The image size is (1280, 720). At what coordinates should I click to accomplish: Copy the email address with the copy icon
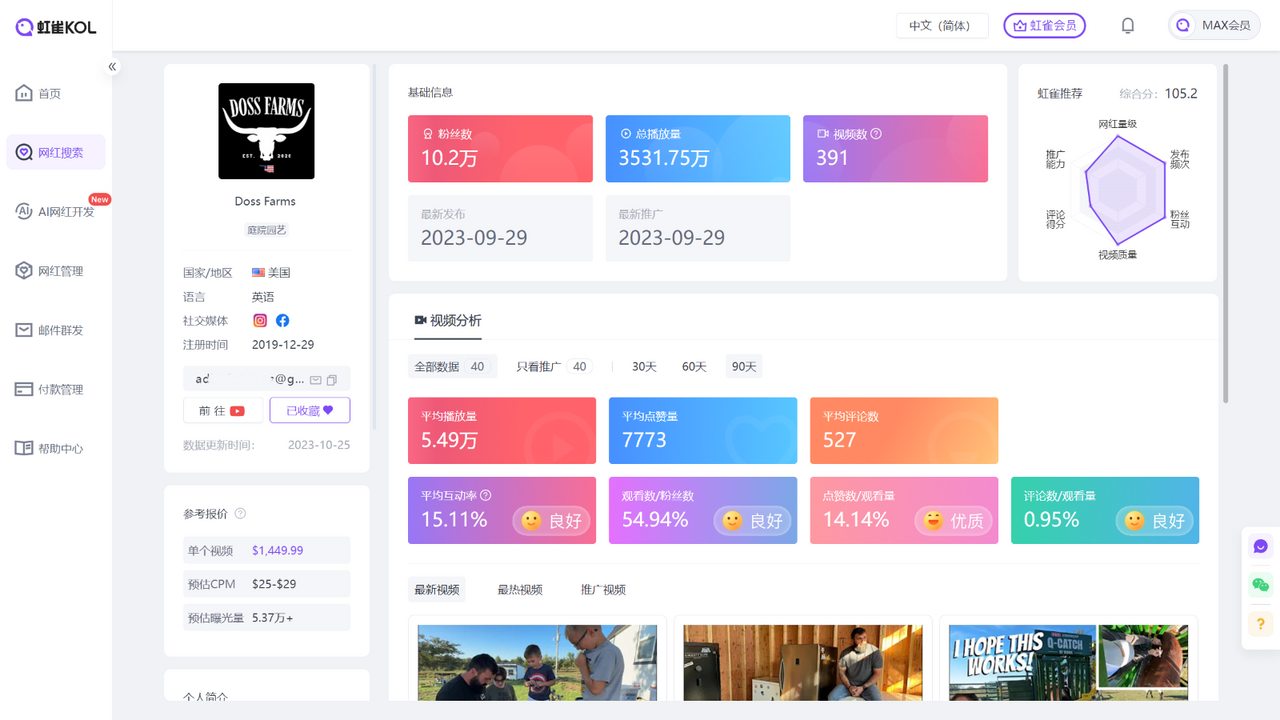332,380
